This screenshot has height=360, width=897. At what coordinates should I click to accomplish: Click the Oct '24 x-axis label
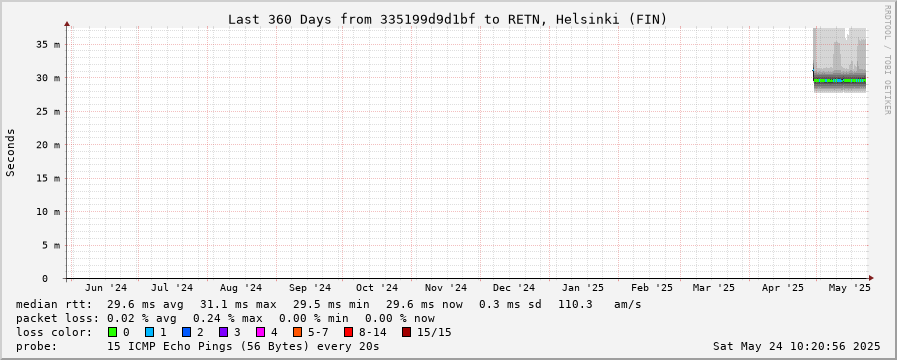(376, 288)
